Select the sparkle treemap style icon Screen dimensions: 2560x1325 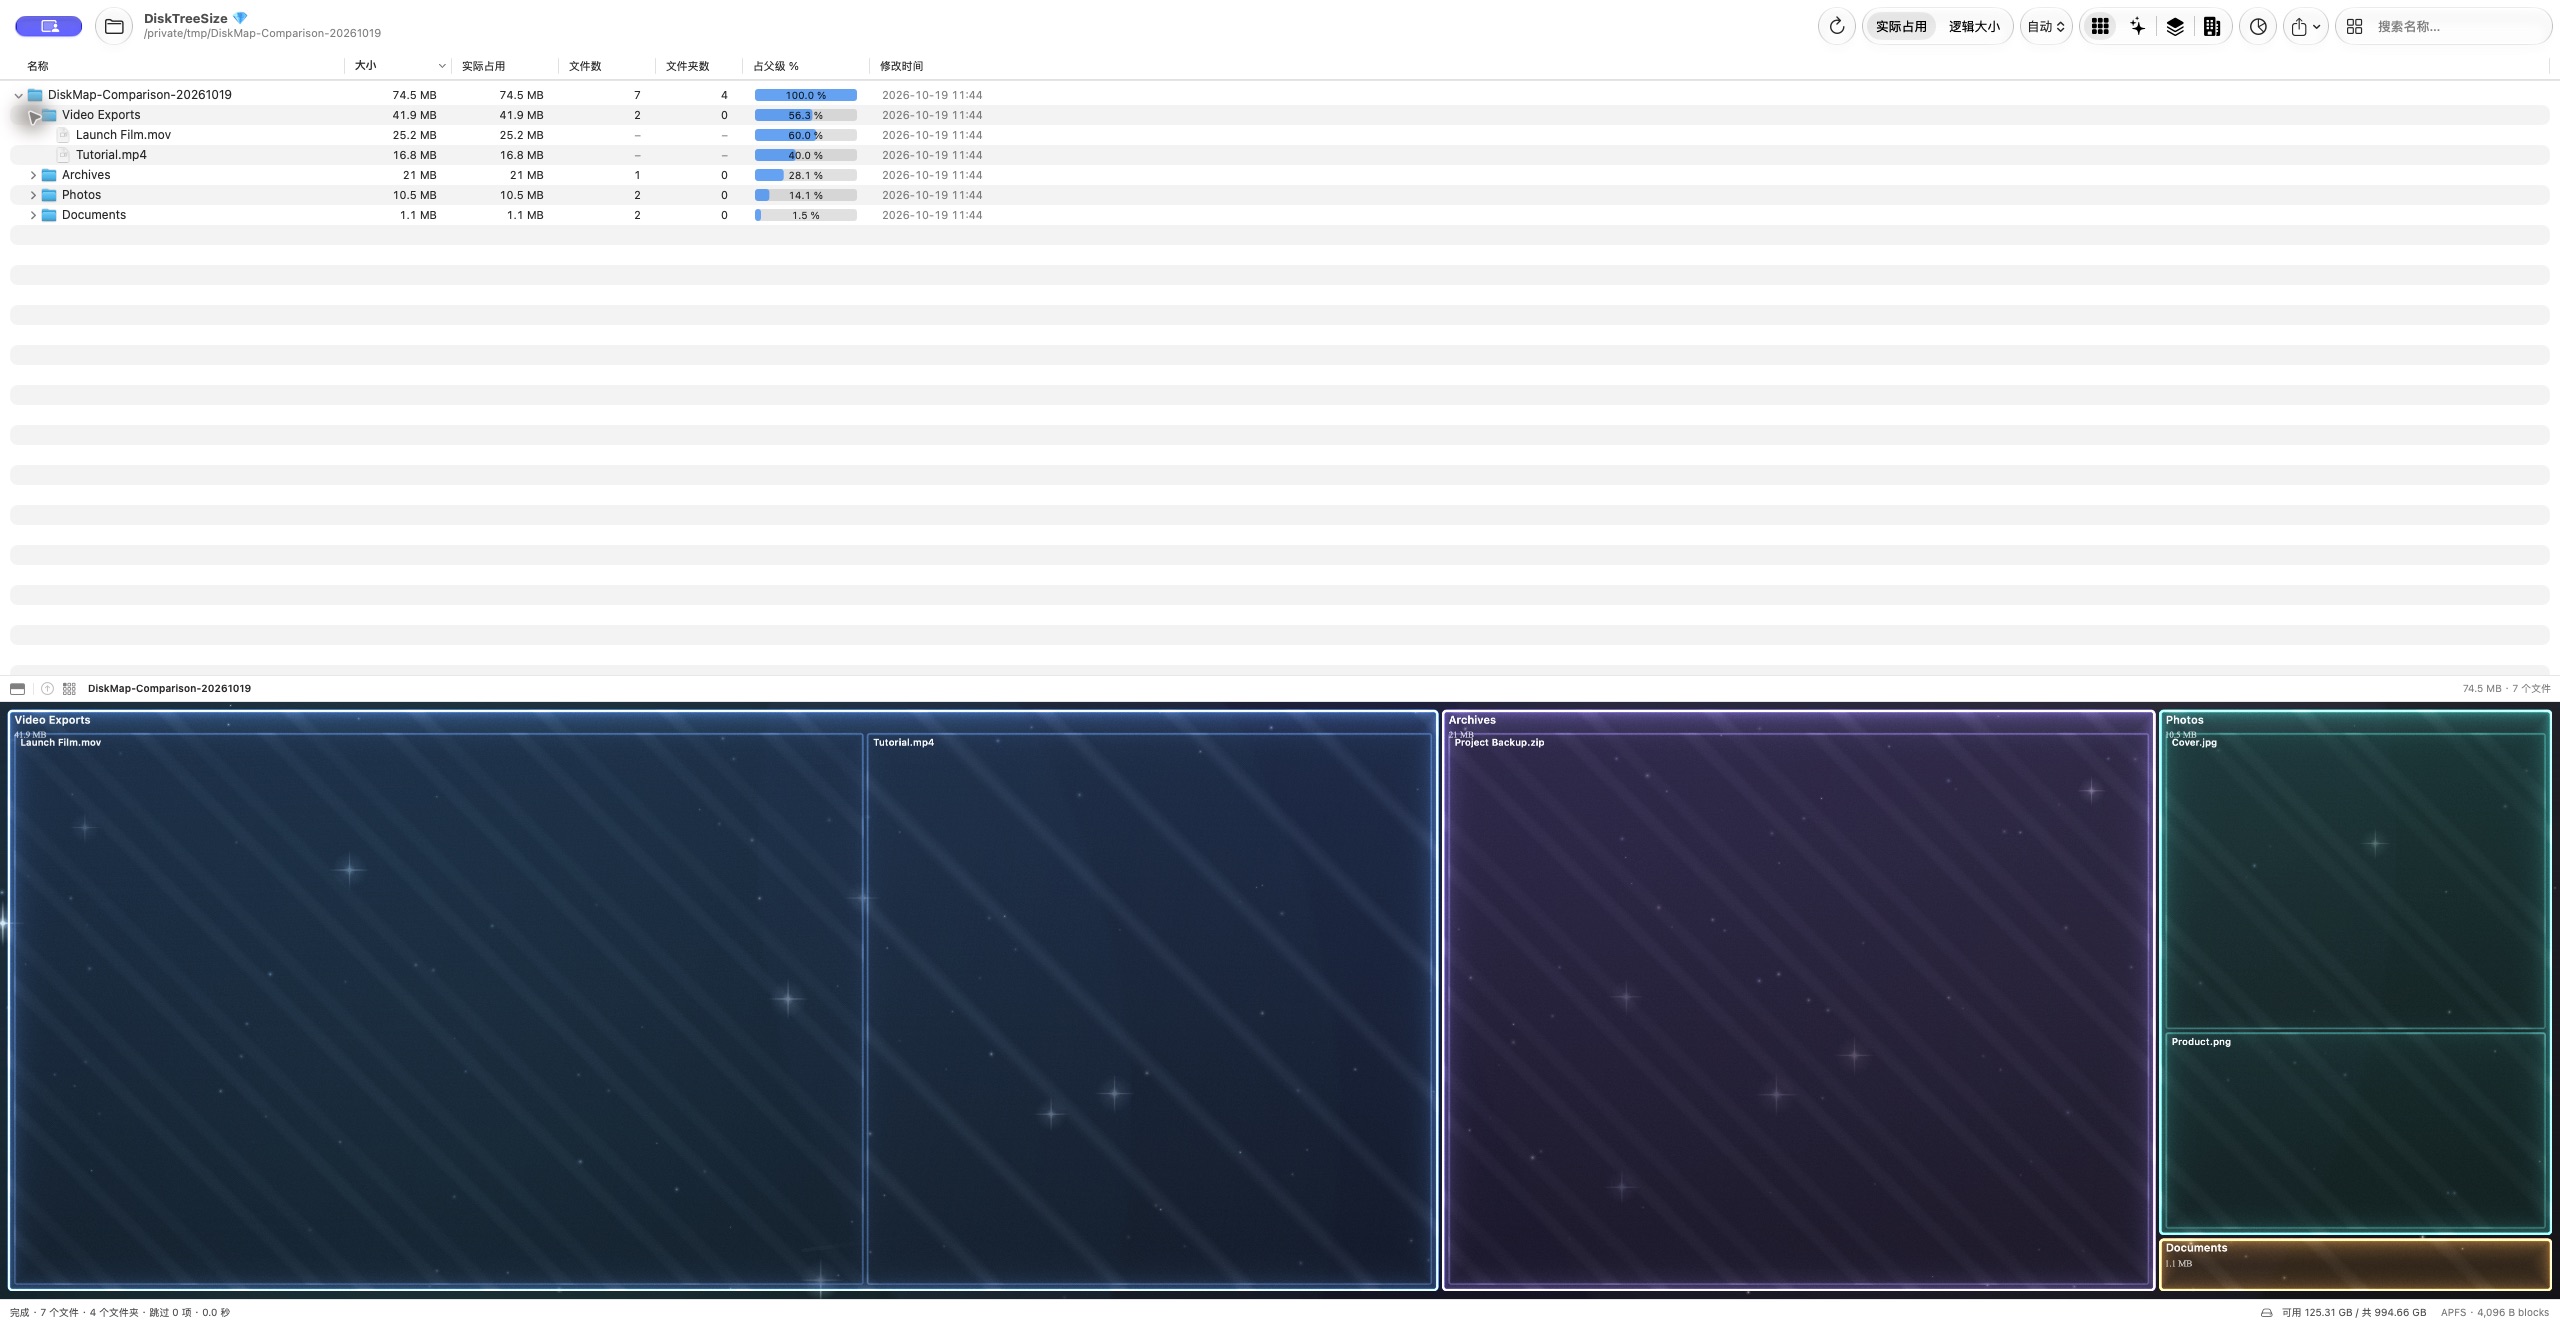(2137, 27)
